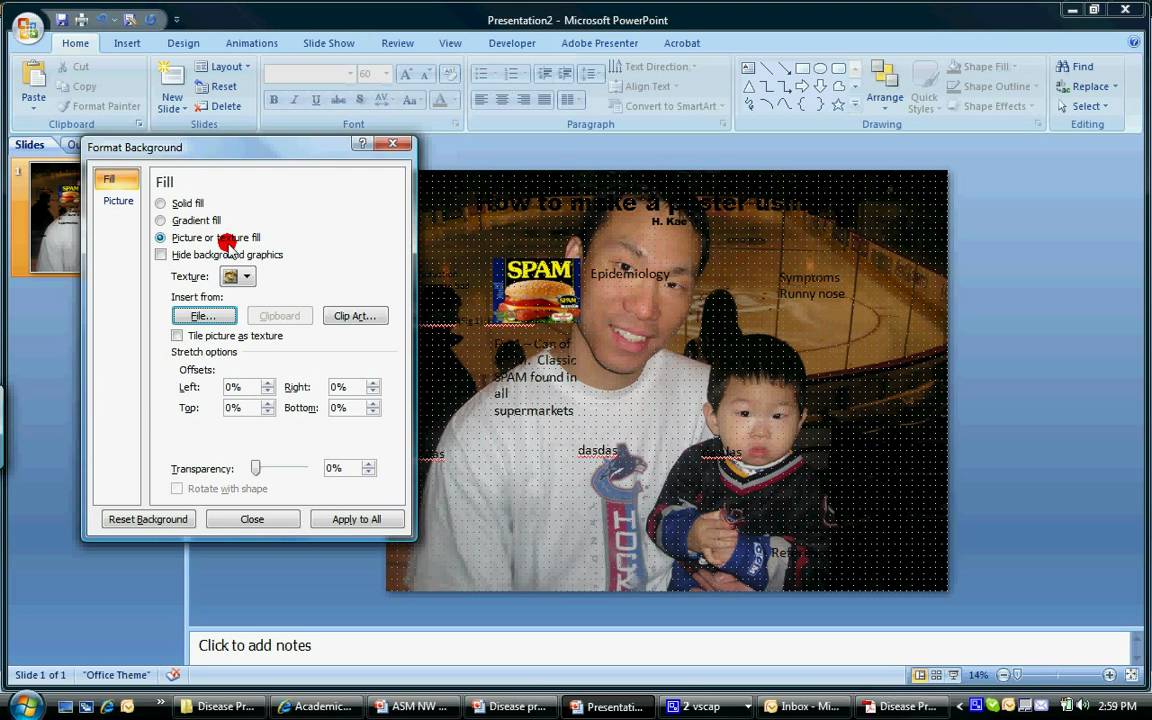The height and width of the screenshot is (720, 1152).
Task: Click the Reset Background button
Action: [148, 519]
